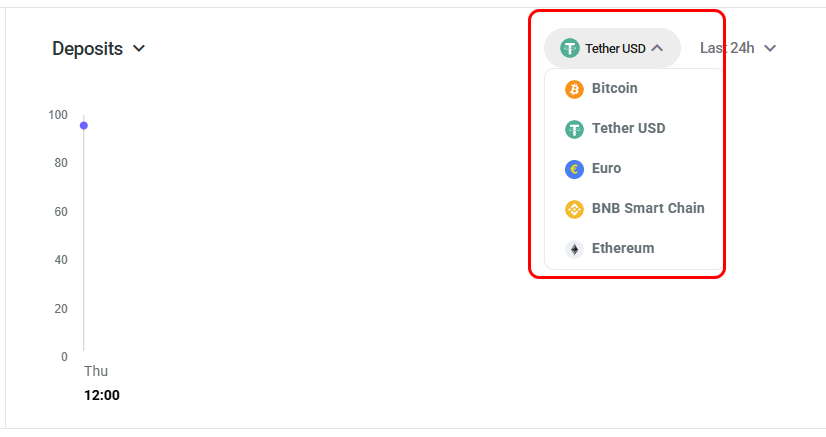This screenshot has height=437, width=826.
Task: Expand the Deposits chevron arrow
Action: [139, 48]
